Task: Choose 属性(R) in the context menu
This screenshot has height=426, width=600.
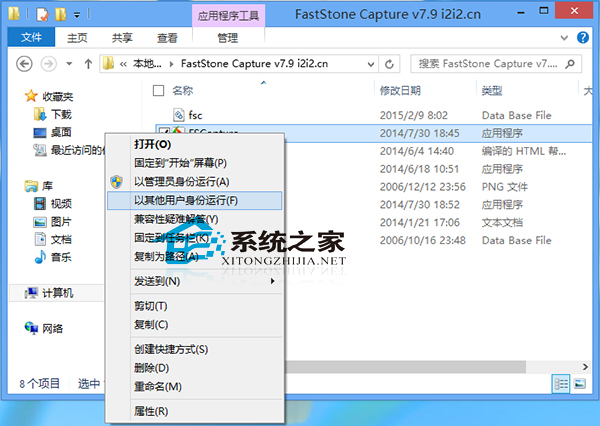Action: coord(195,411)
